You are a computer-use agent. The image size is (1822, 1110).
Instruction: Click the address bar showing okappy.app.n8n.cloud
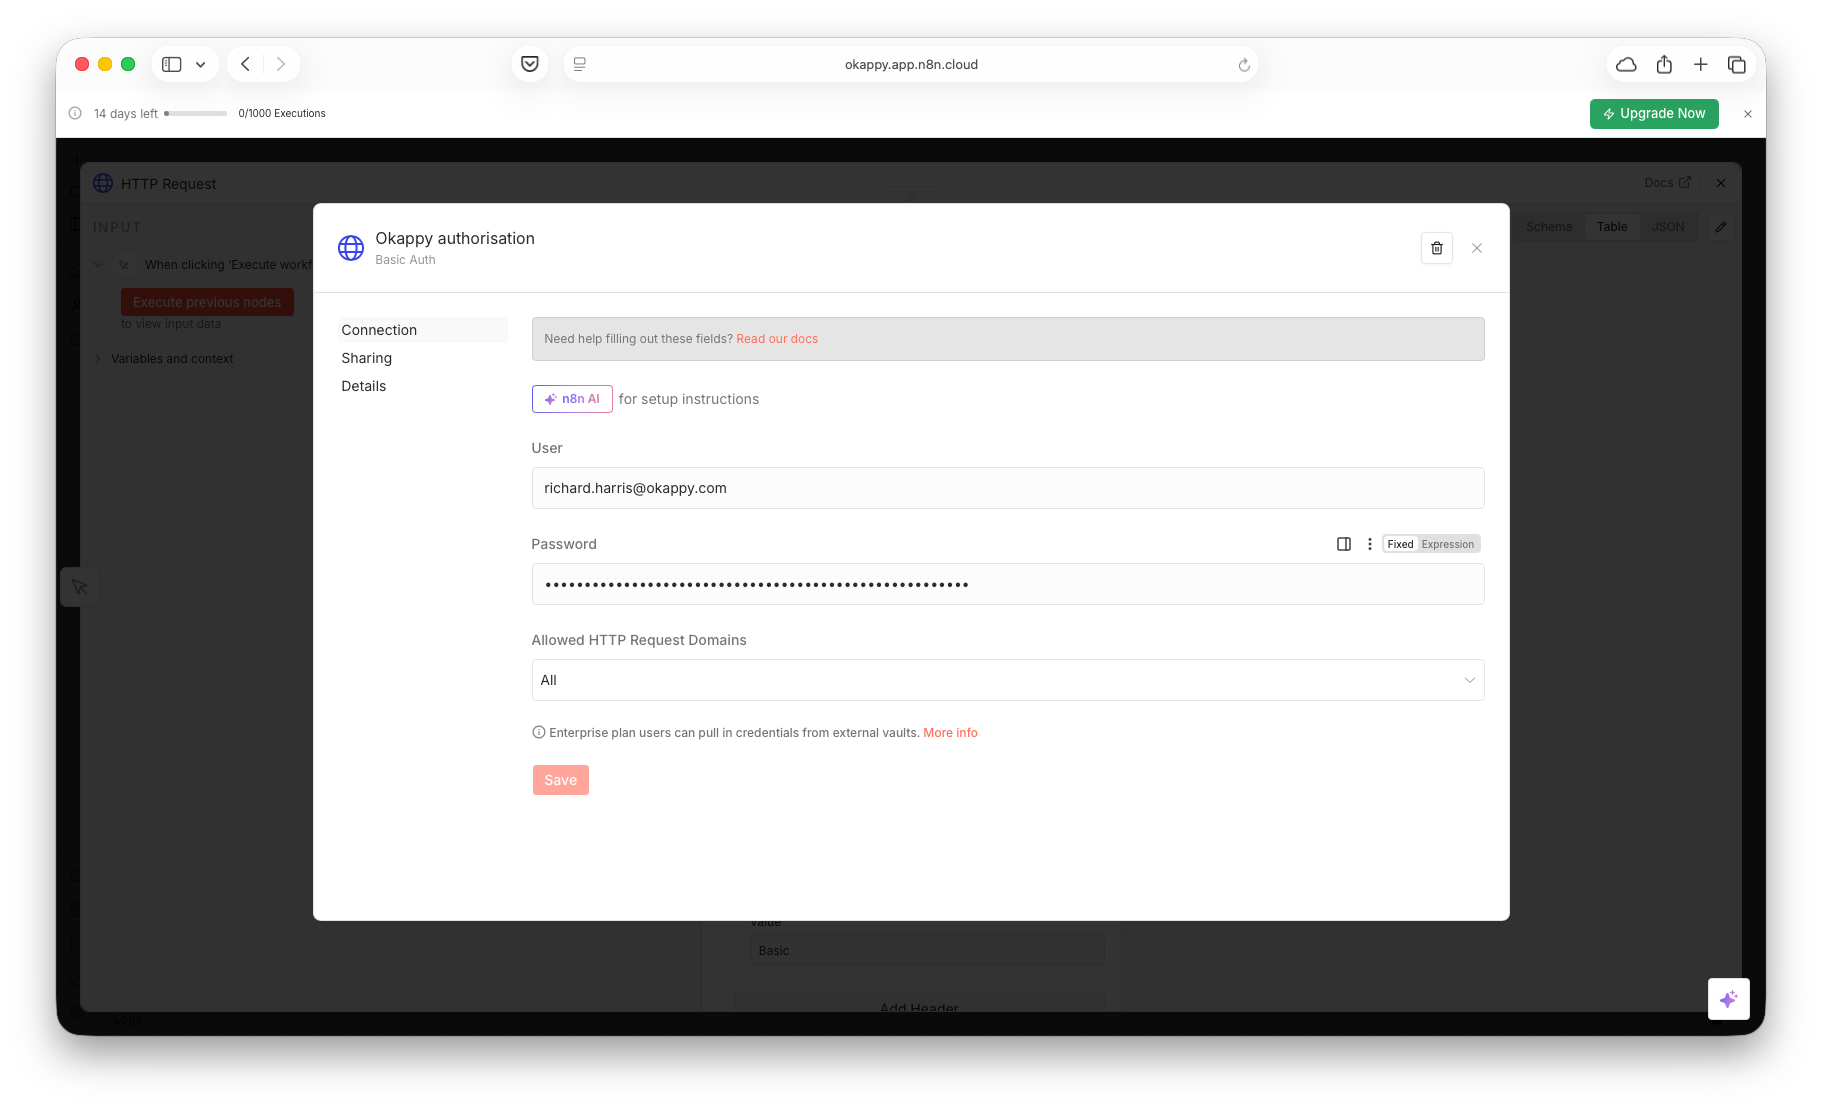click(910, 64)
